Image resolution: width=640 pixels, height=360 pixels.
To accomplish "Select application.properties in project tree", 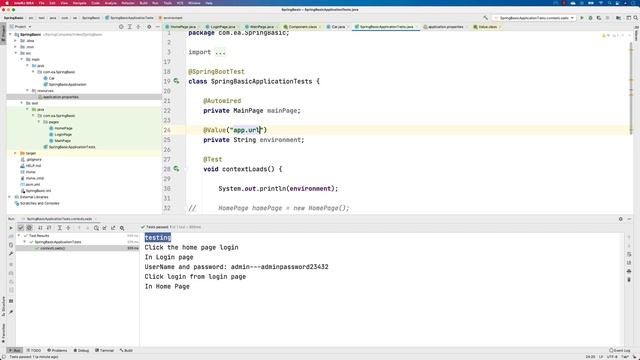I will point(60,97).
